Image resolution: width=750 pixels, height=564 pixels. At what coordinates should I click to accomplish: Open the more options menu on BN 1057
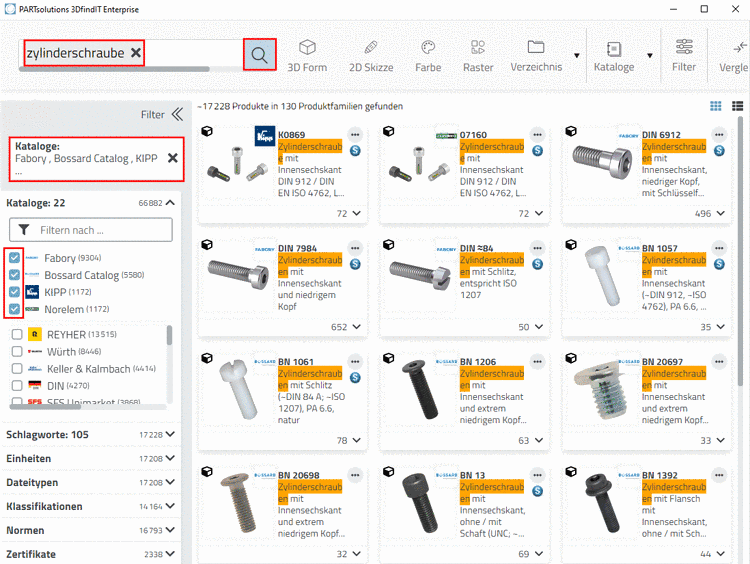tap(719, 248)
